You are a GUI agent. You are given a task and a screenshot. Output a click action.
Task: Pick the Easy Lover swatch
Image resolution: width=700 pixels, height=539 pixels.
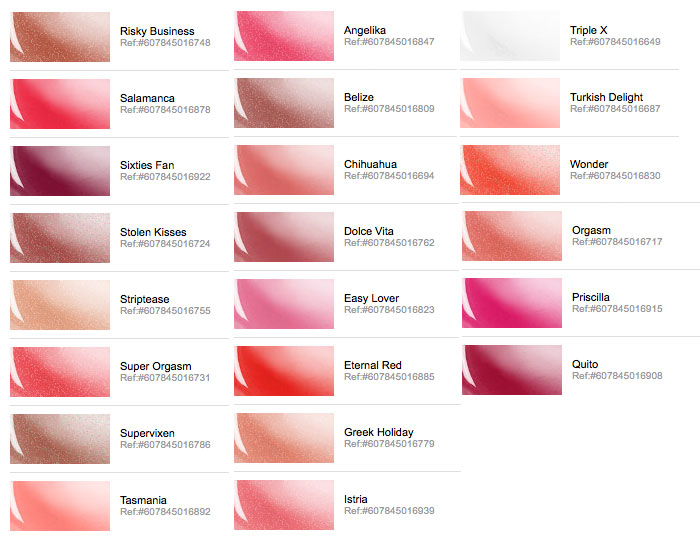point(284,304)
